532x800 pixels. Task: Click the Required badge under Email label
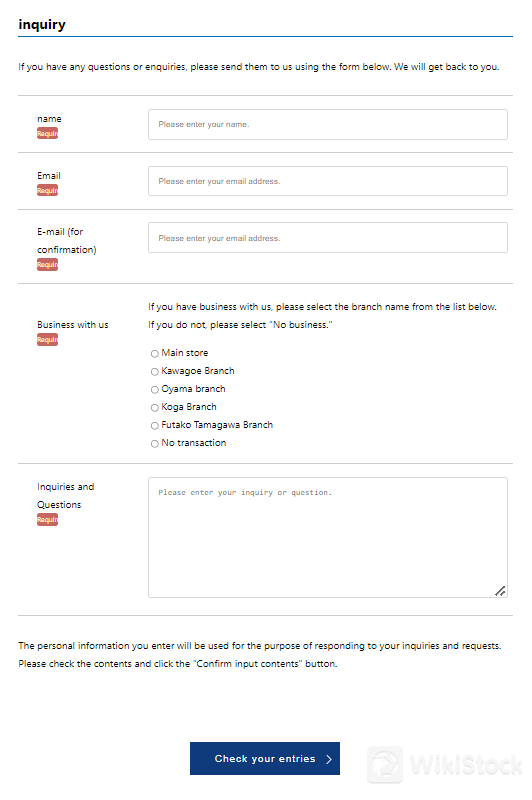[x=47, y=190]
